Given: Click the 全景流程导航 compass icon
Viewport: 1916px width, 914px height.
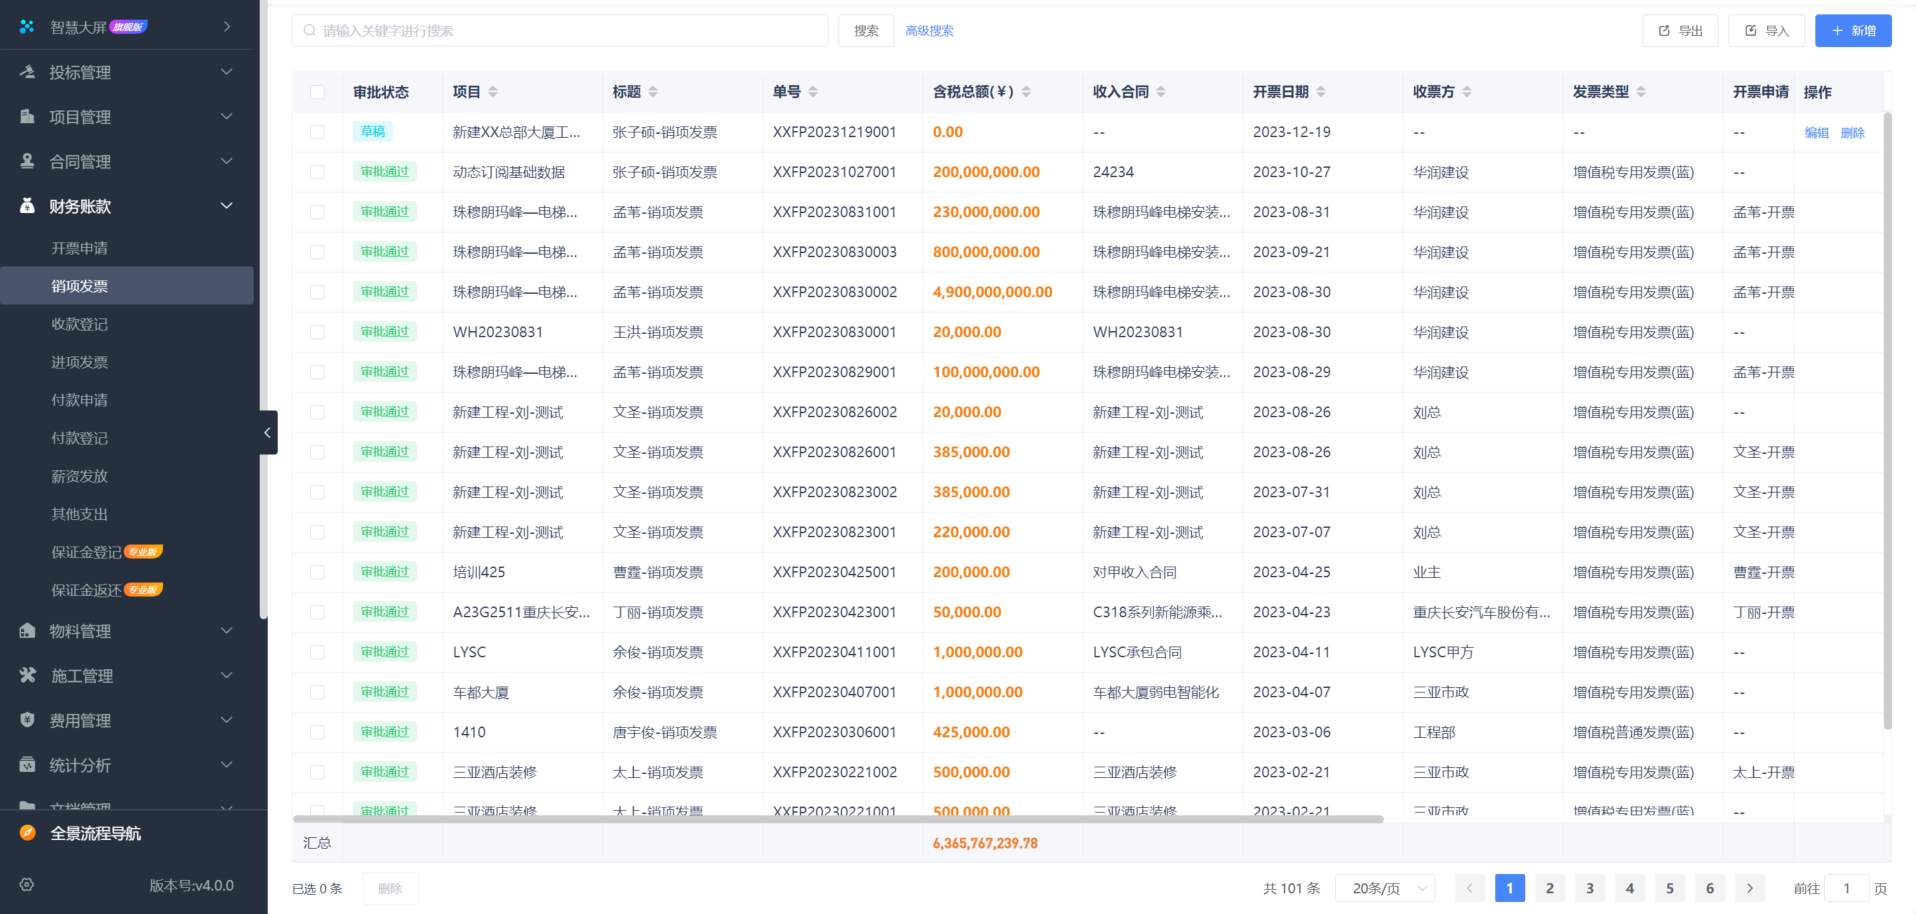Looking at the screenshot, I should (x=27, y=833).
